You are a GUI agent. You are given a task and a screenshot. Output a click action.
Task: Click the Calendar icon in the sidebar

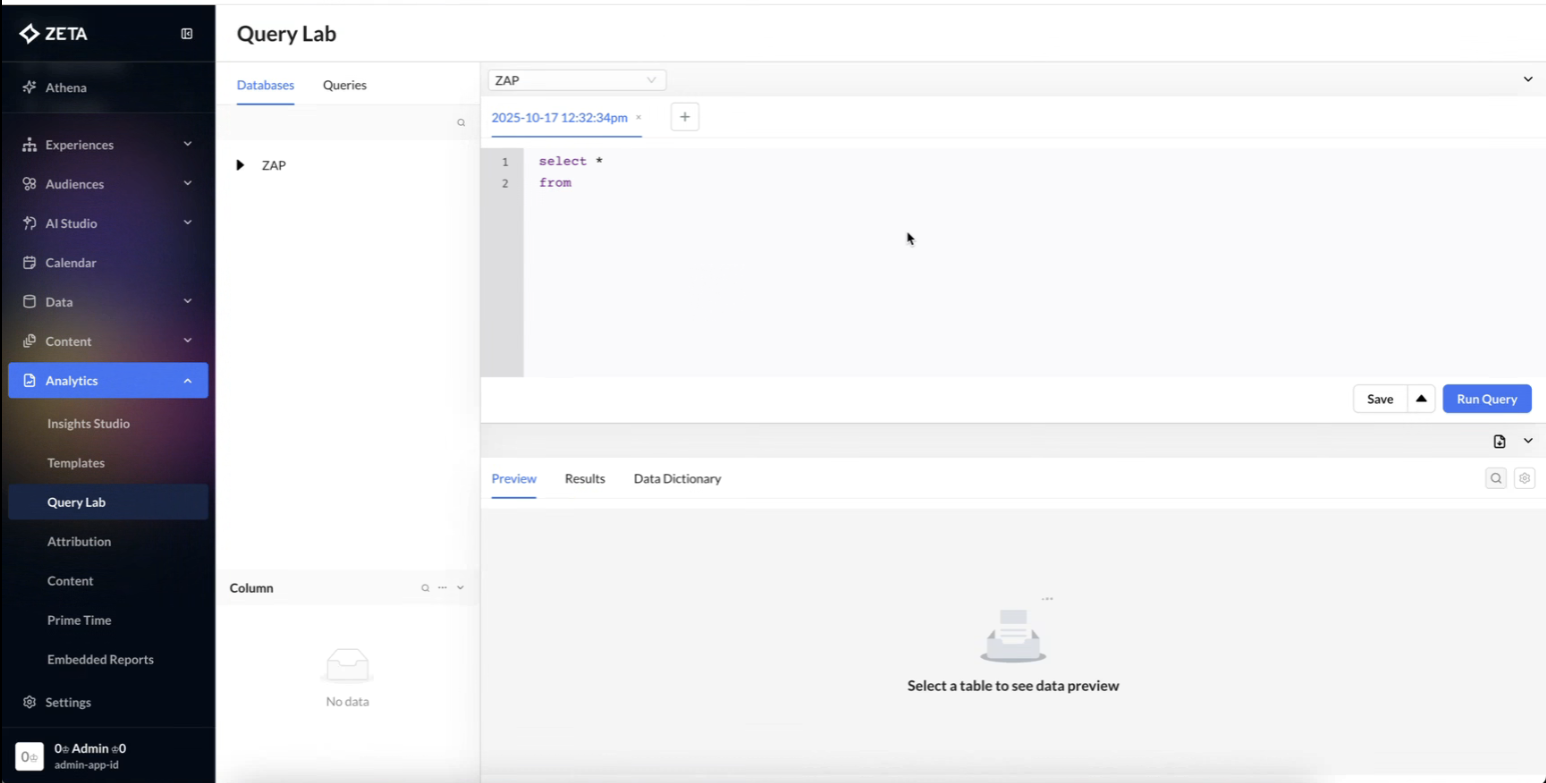[x=29, y=262]
